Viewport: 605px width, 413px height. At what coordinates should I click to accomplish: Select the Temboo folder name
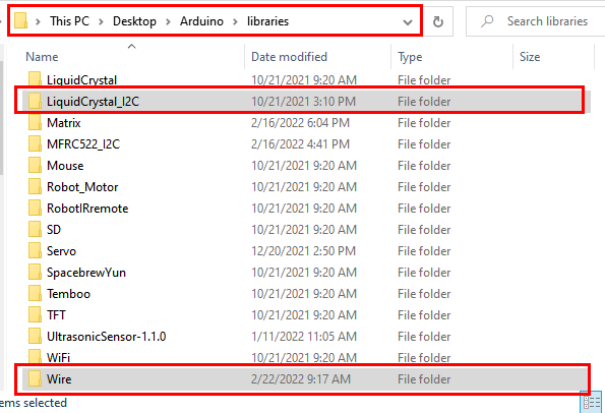[68, 294]
